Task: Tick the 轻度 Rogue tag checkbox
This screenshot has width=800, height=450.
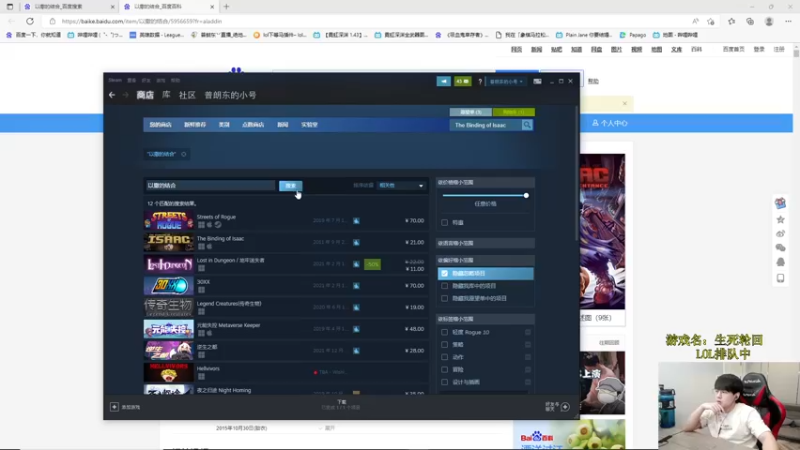Action: tap(444, 332)
